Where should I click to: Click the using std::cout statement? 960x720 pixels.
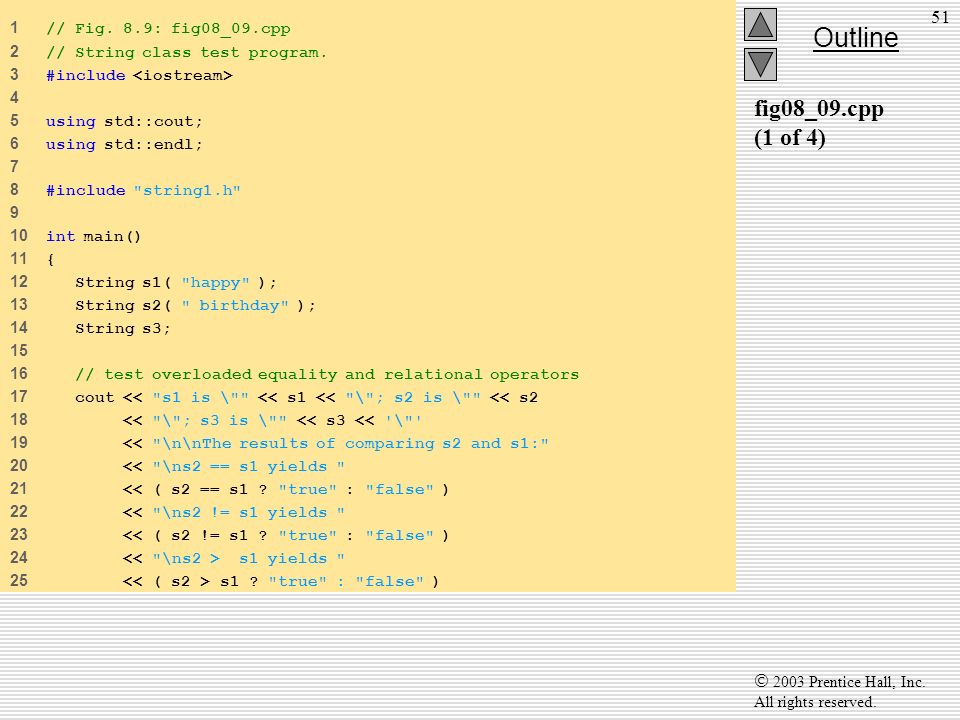point(124,121)
